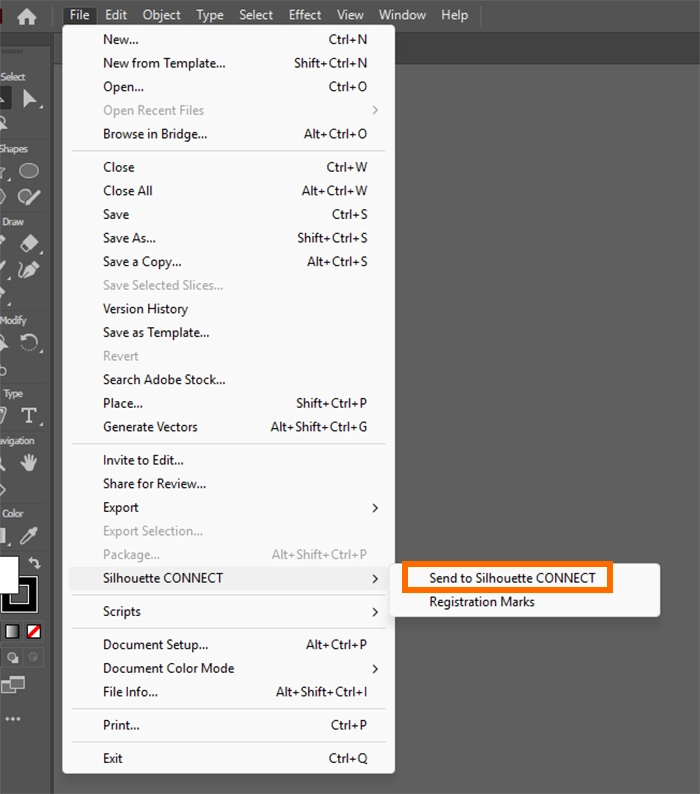Select the Ellipse shape tool

click(30, 171)
